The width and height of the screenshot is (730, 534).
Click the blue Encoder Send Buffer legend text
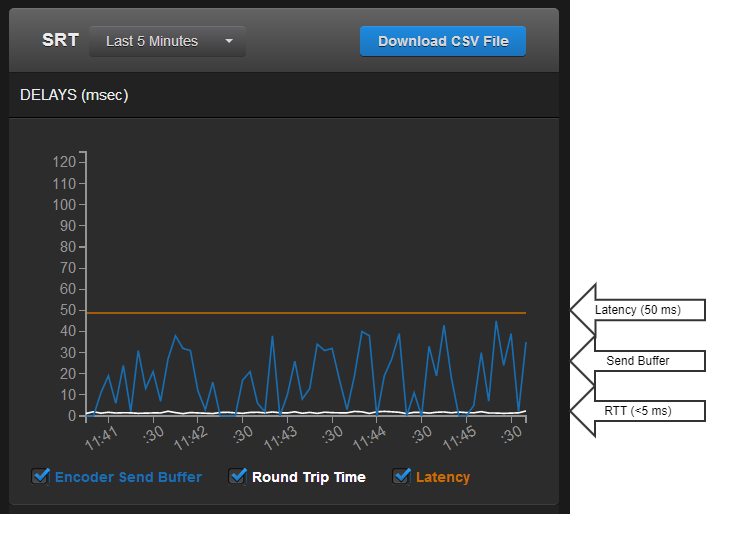(128, 478)
